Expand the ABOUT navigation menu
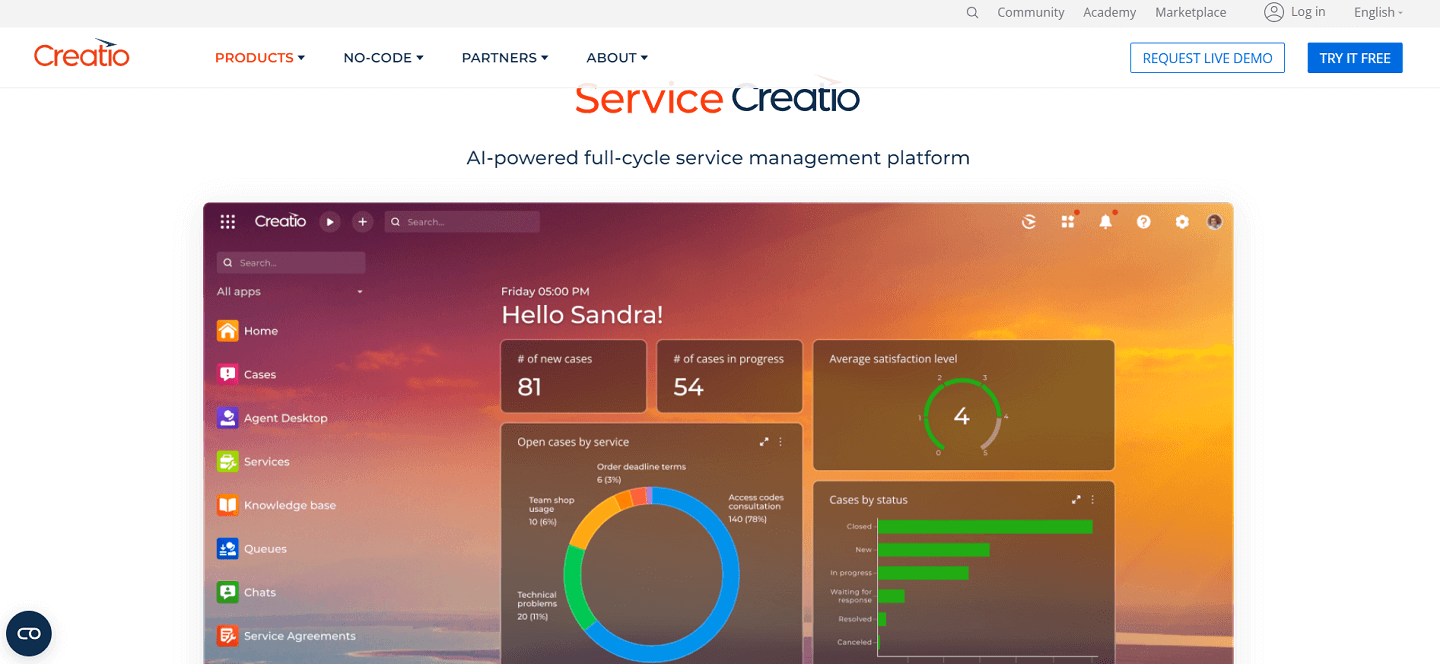1440x664 pixels. [x=617, y=58]
